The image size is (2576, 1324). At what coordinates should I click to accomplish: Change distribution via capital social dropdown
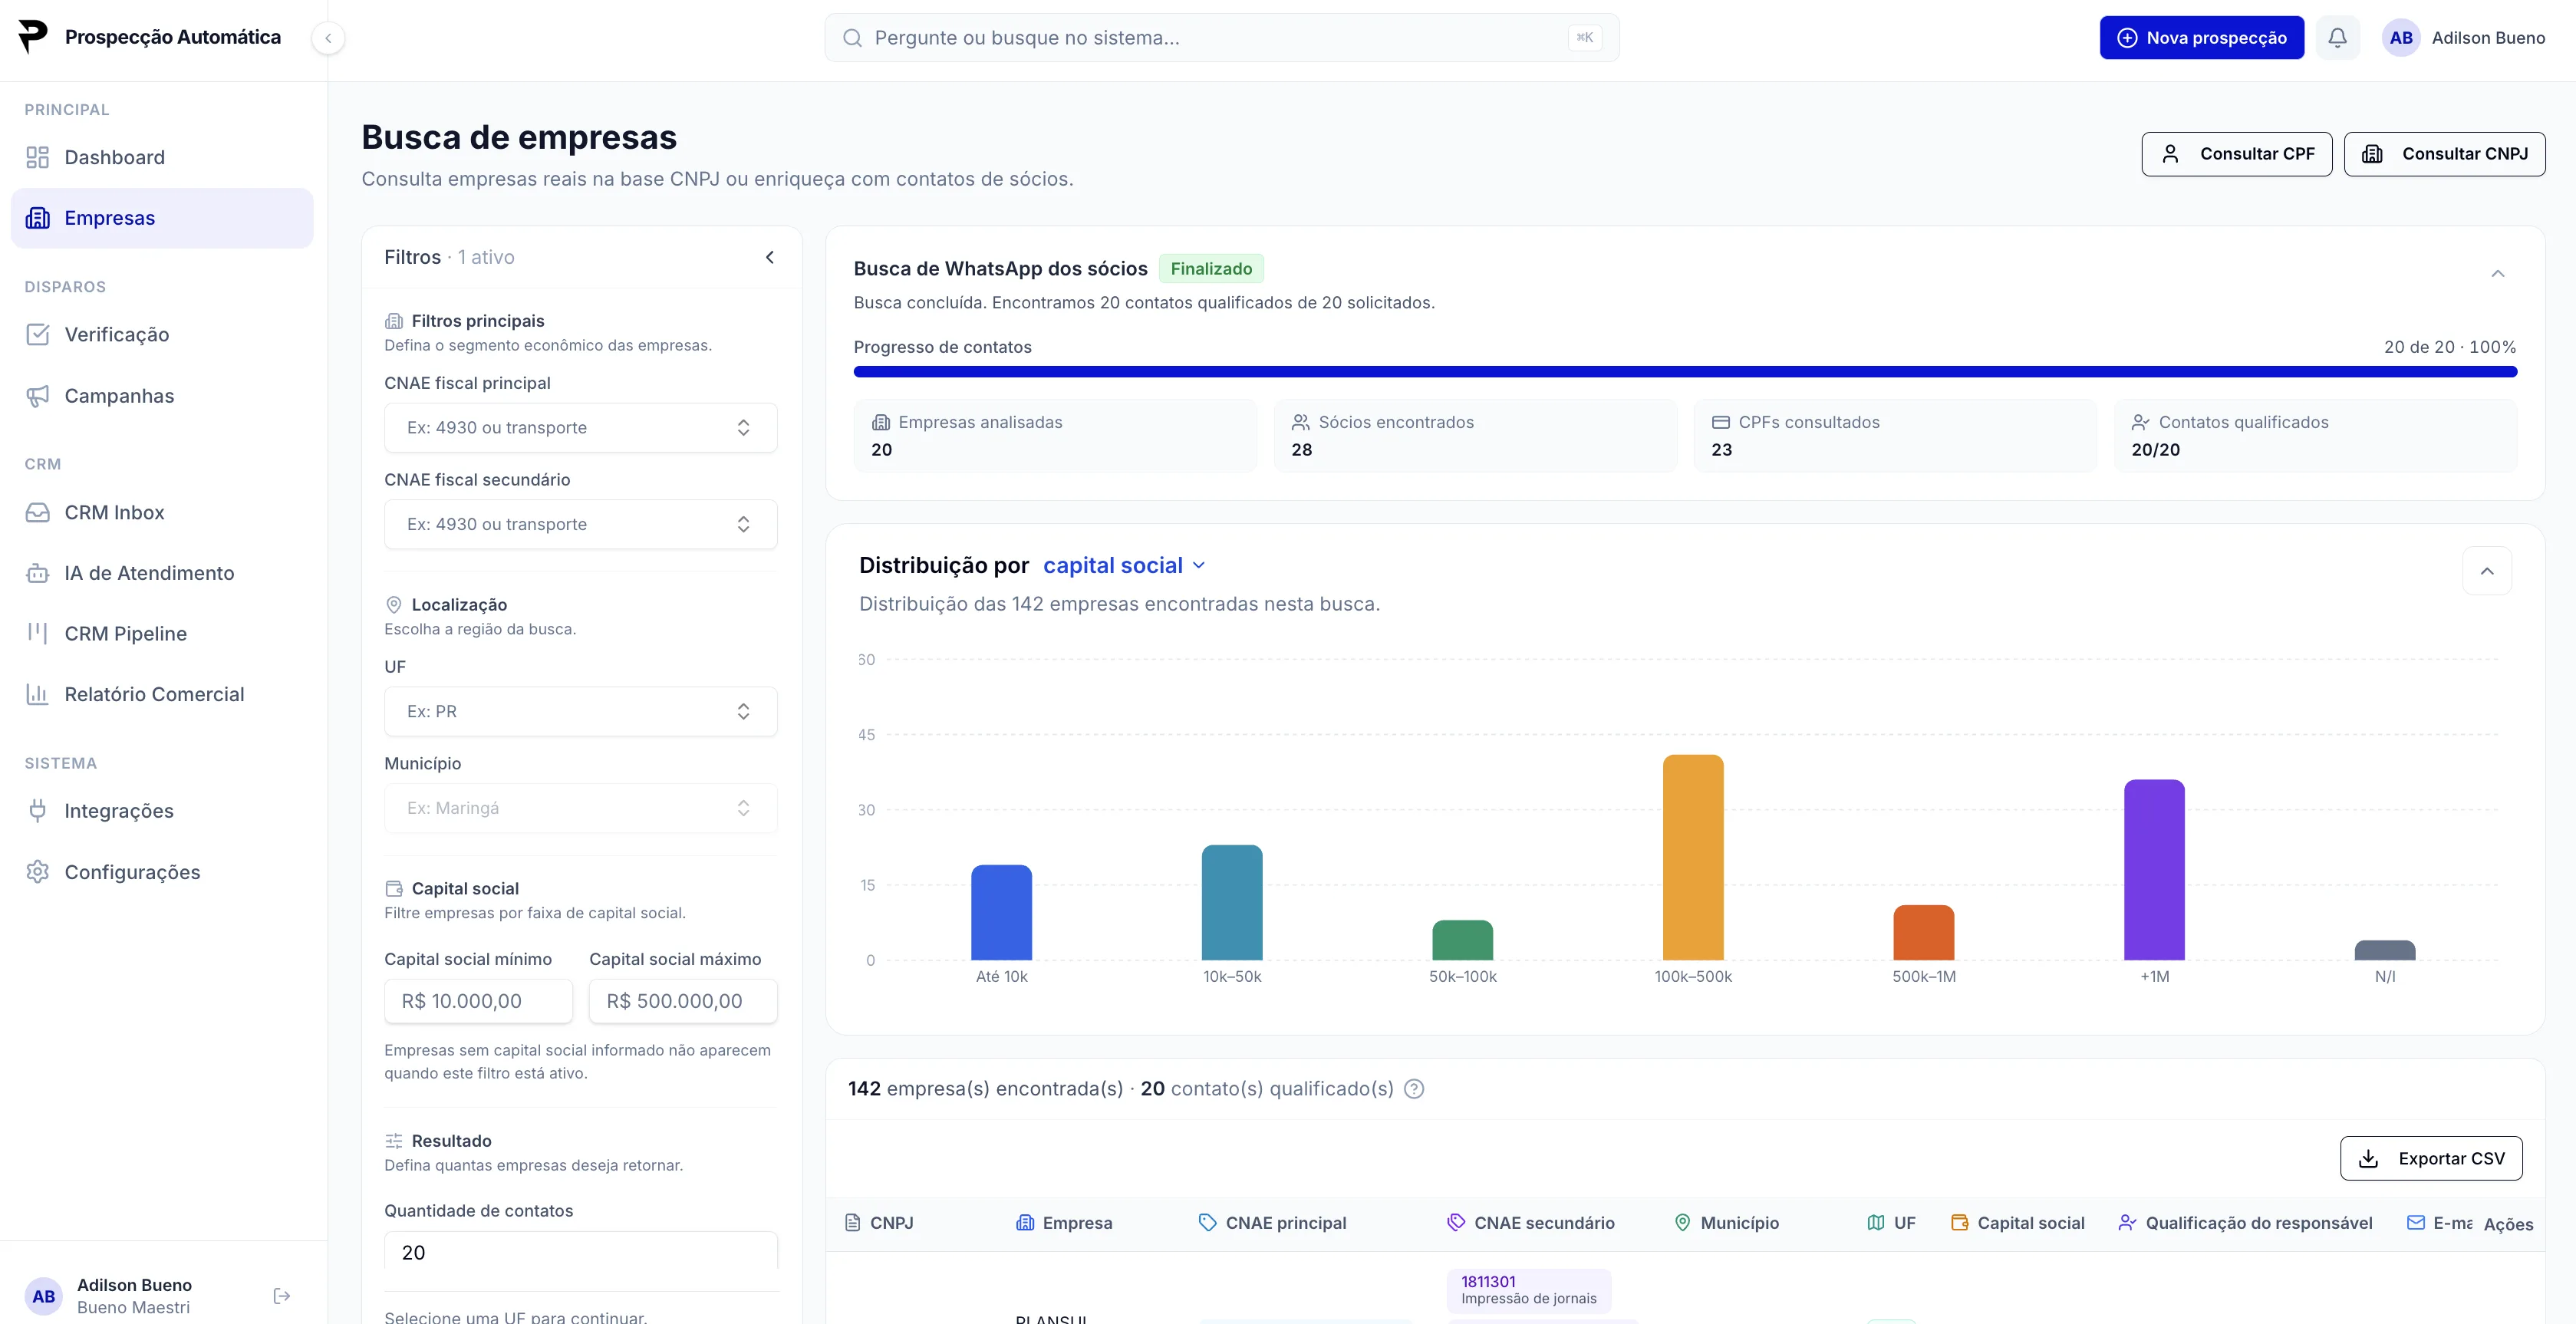1124,565
